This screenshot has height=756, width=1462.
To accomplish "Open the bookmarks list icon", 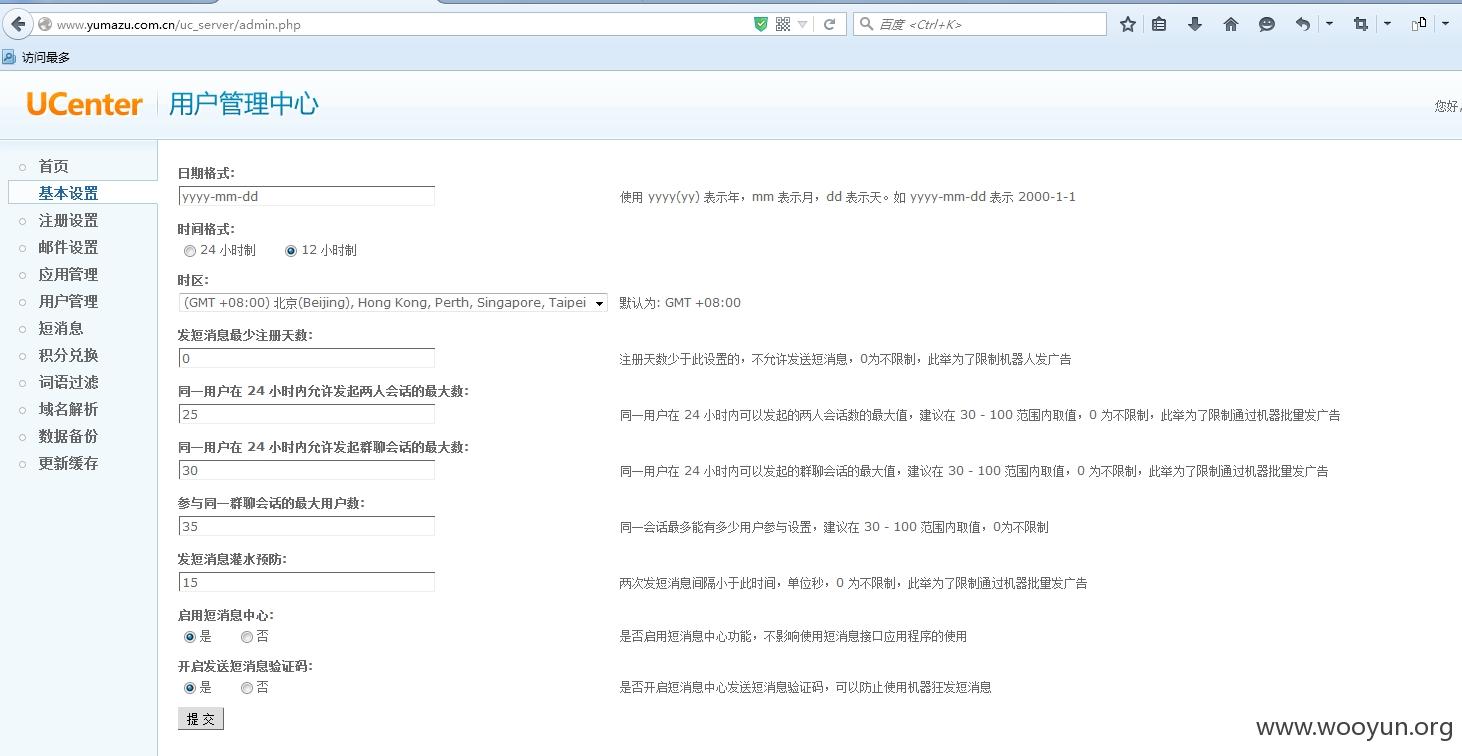I will [1159, 24].
